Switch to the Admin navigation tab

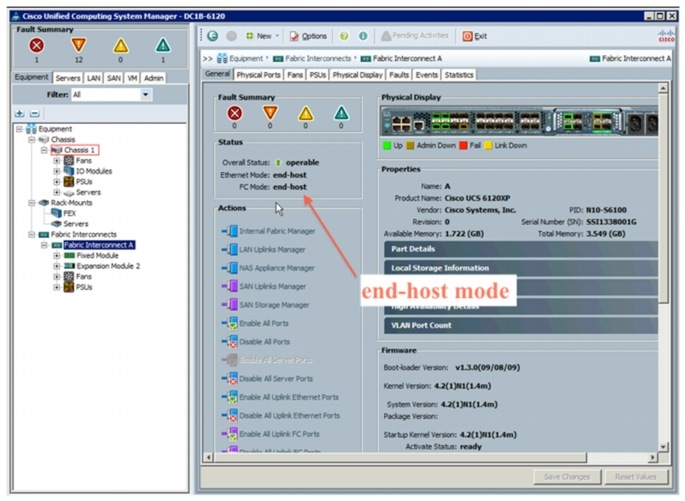pos(153,78)
